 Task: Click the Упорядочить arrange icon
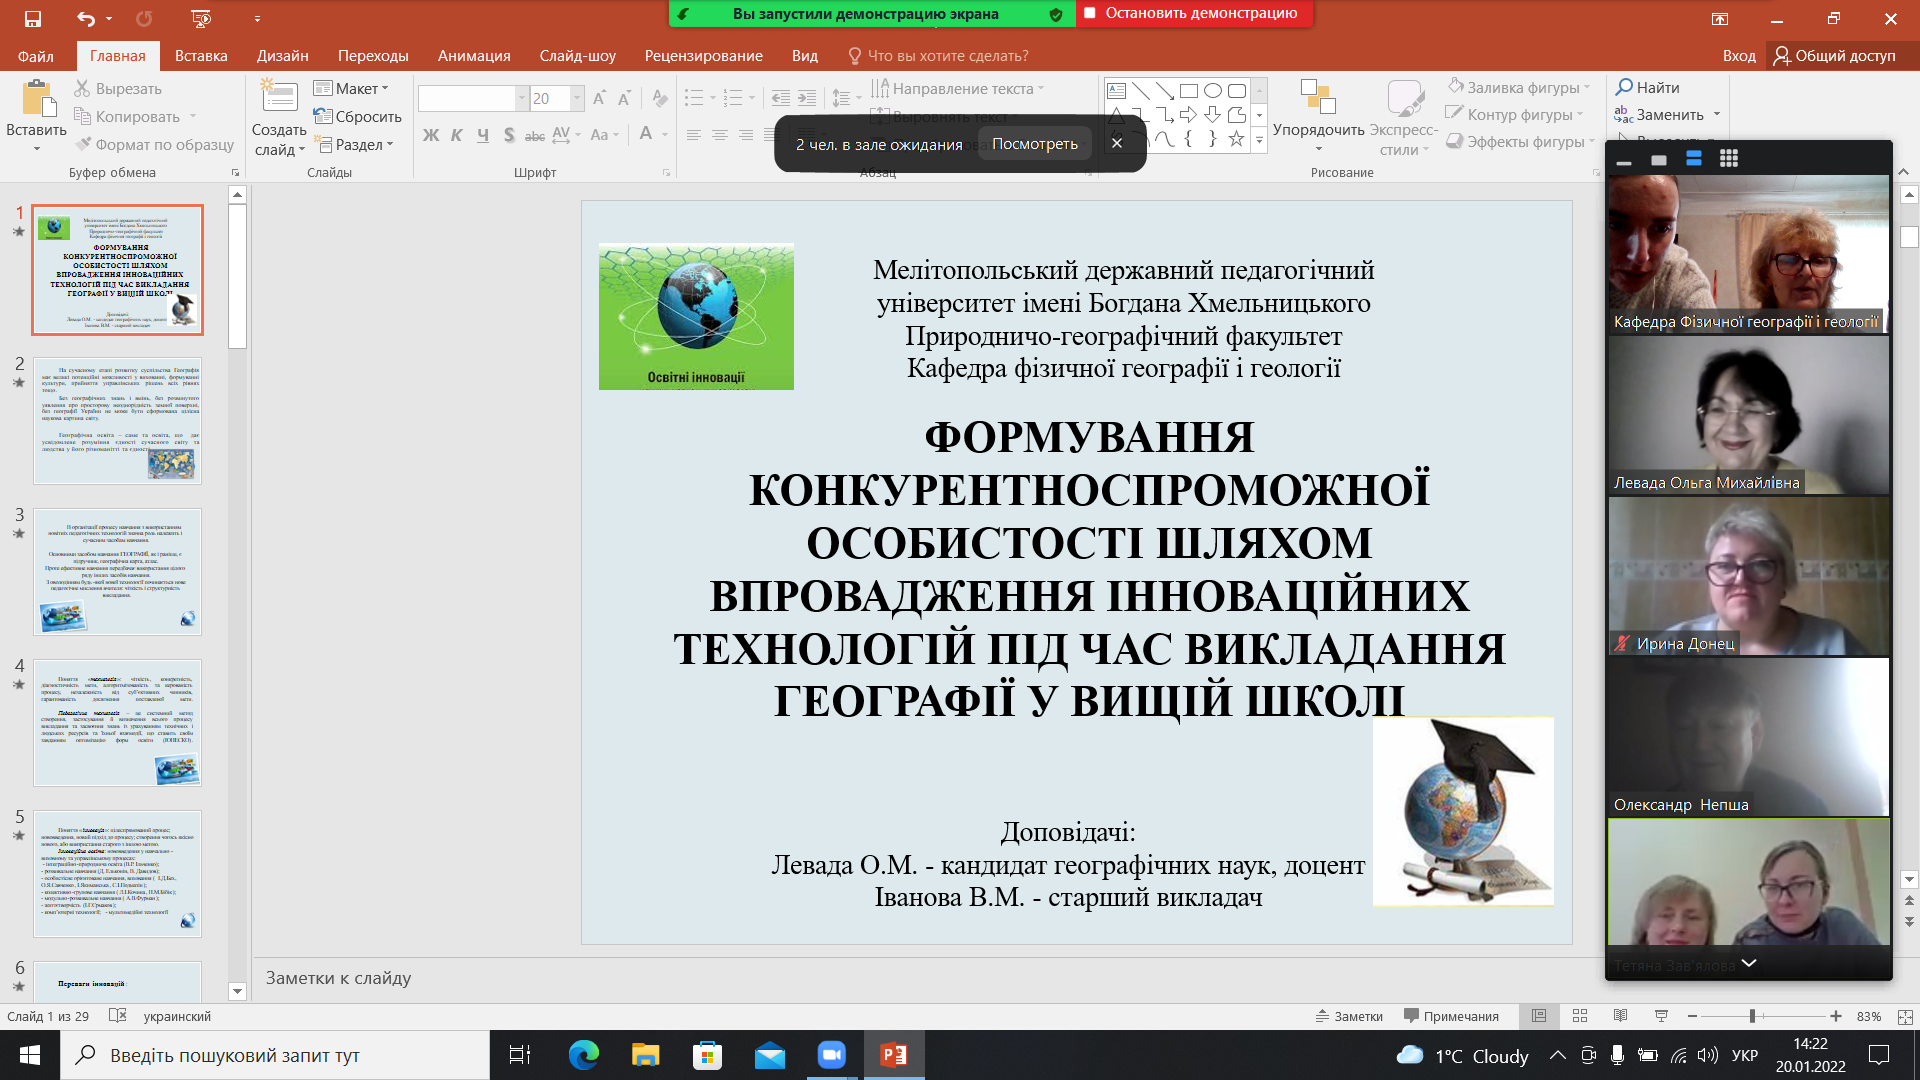tap(1318, 98)
